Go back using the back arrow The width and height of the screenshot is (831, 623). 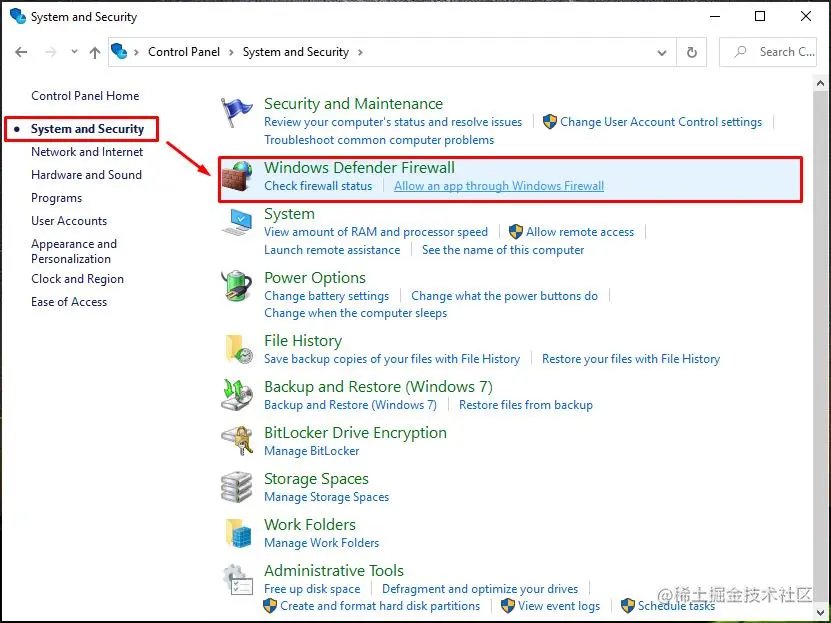pyautogui.click(x=21, y=52)
